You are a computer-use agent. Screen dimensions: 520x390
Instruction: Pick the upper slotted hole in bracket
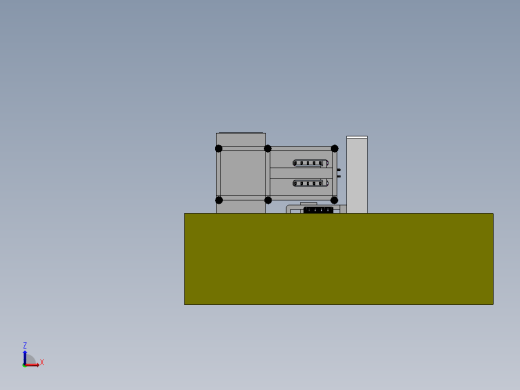pos(311,163)
